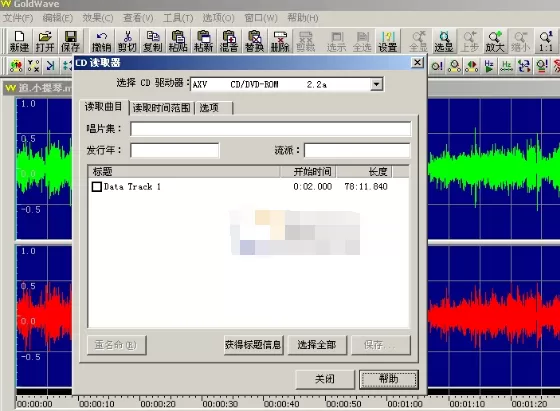This screenshot has height=411, width=560.
Task: Click the 选示 toolbar icon
Action: coord(336,41)
